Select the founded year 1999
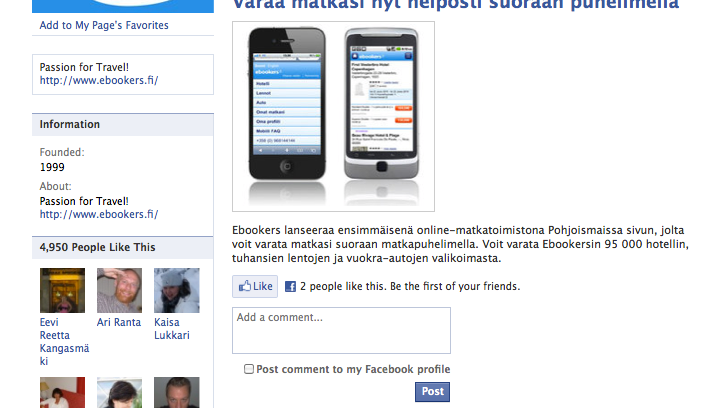Screen dimensions: 726x408 pos(52,167)
